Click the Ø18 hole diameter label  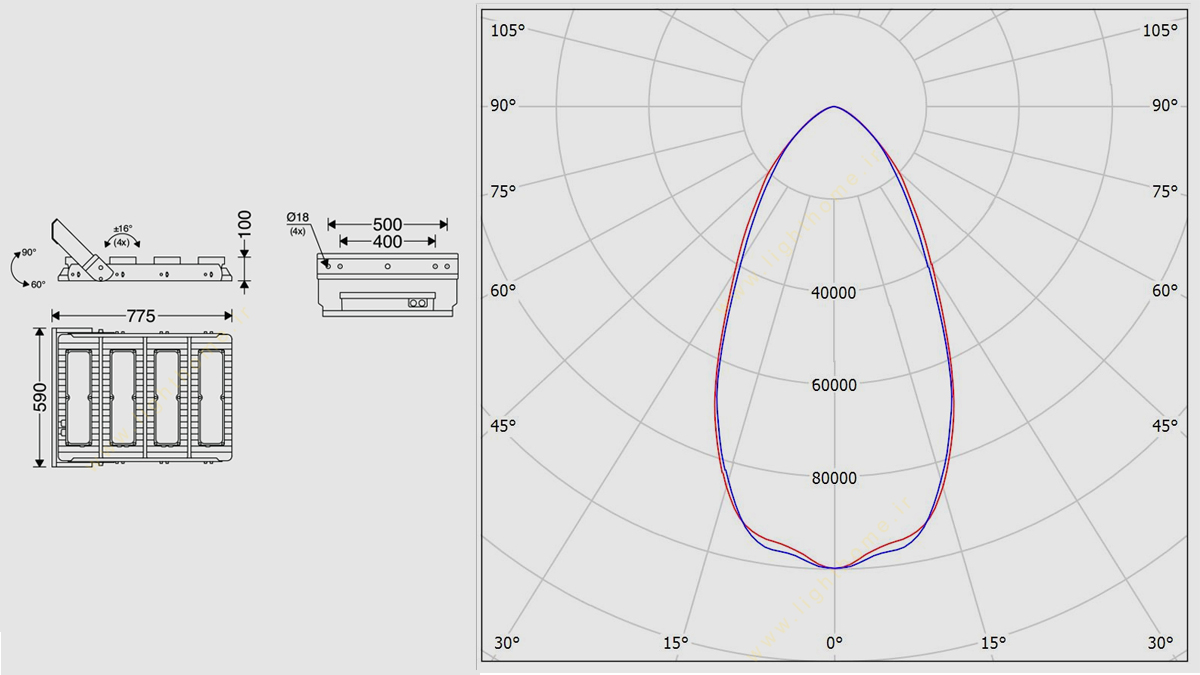(x=297, y=217)
